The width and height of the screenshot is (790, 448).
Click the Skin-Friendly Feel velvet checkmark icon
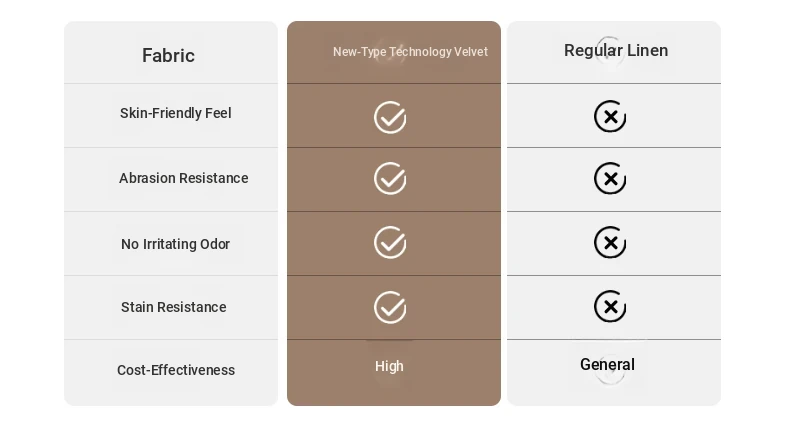coord(390,117)
